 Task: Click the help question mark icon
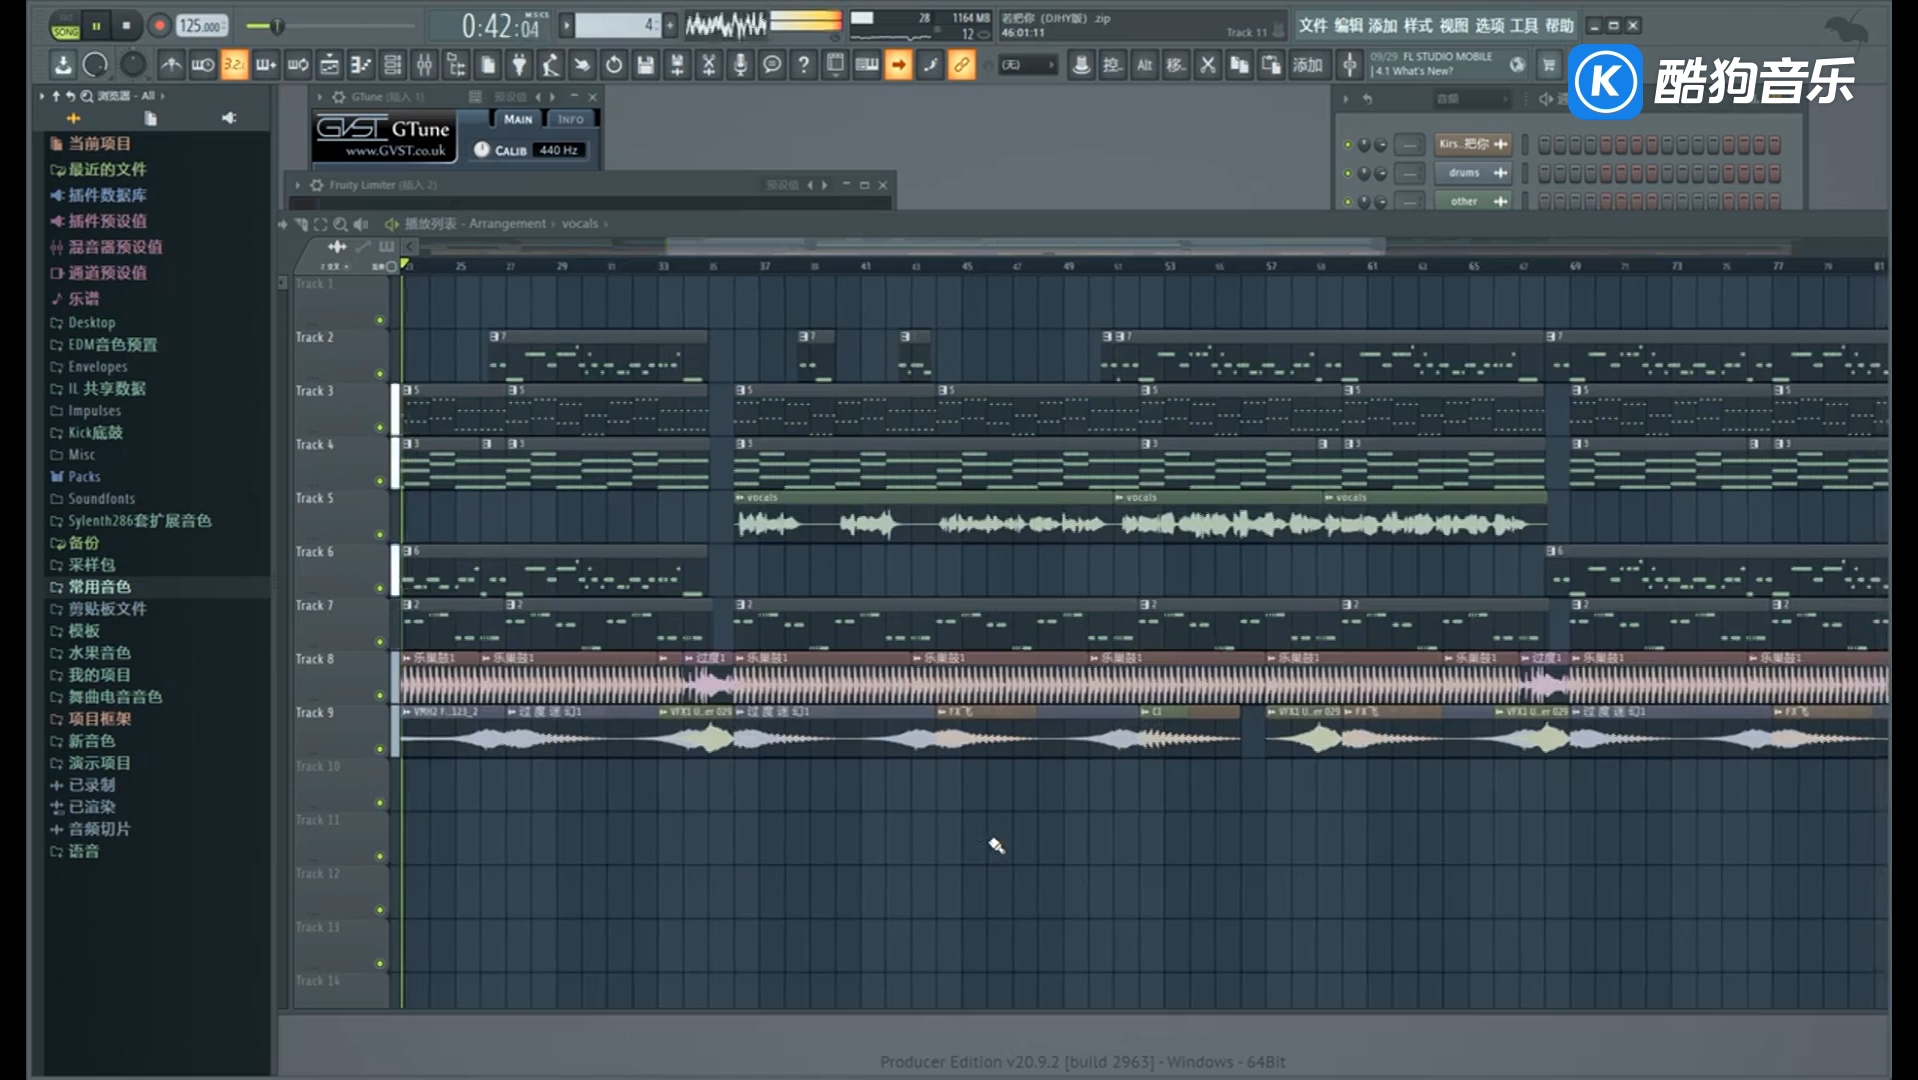[803, 65]
